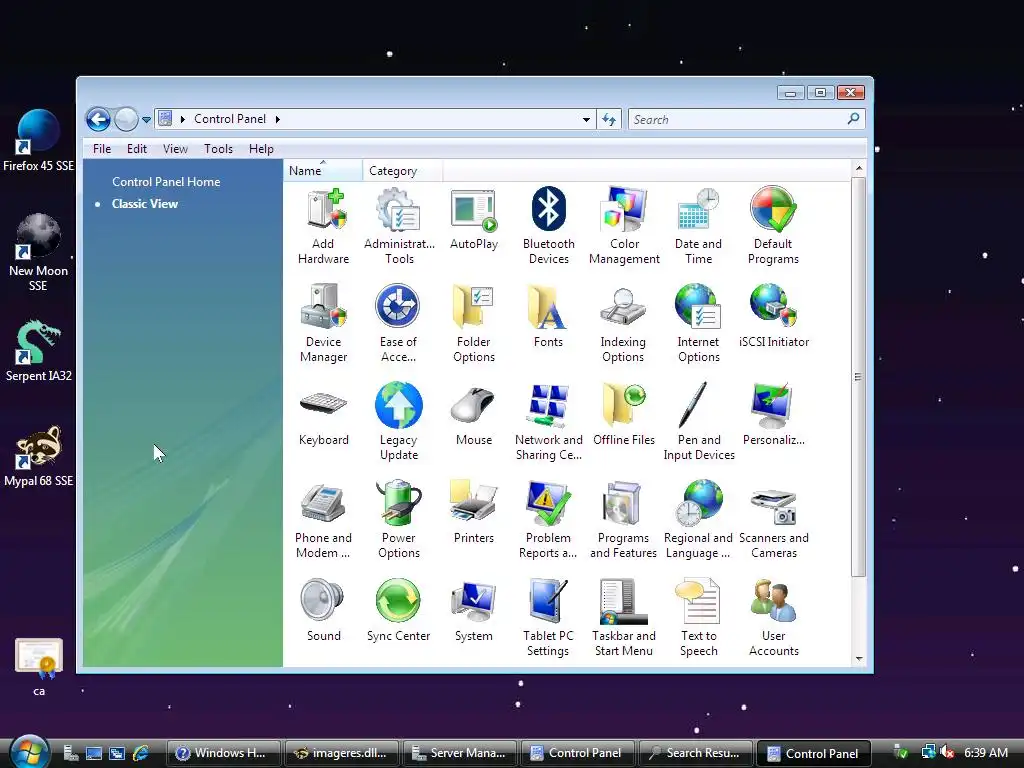Open Default Programs
The height and width of the screenshot is (768, 1024).
click(x=773, y=226)
